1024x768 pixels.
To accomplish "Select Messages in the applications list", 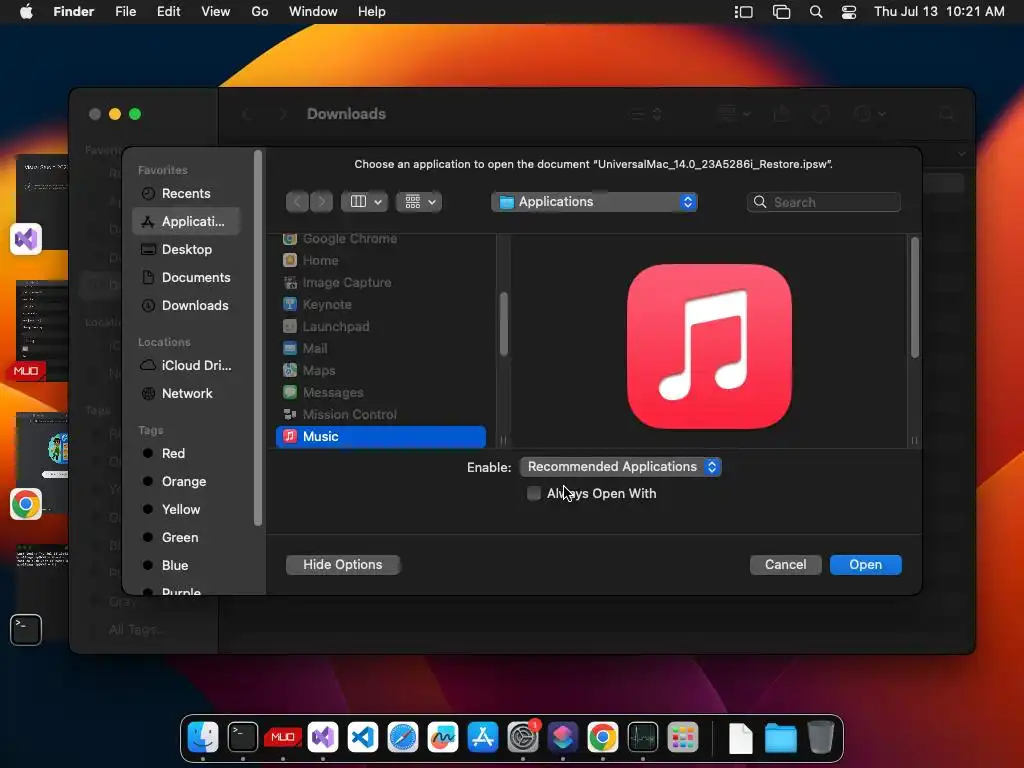I will [x=381, y=392].
